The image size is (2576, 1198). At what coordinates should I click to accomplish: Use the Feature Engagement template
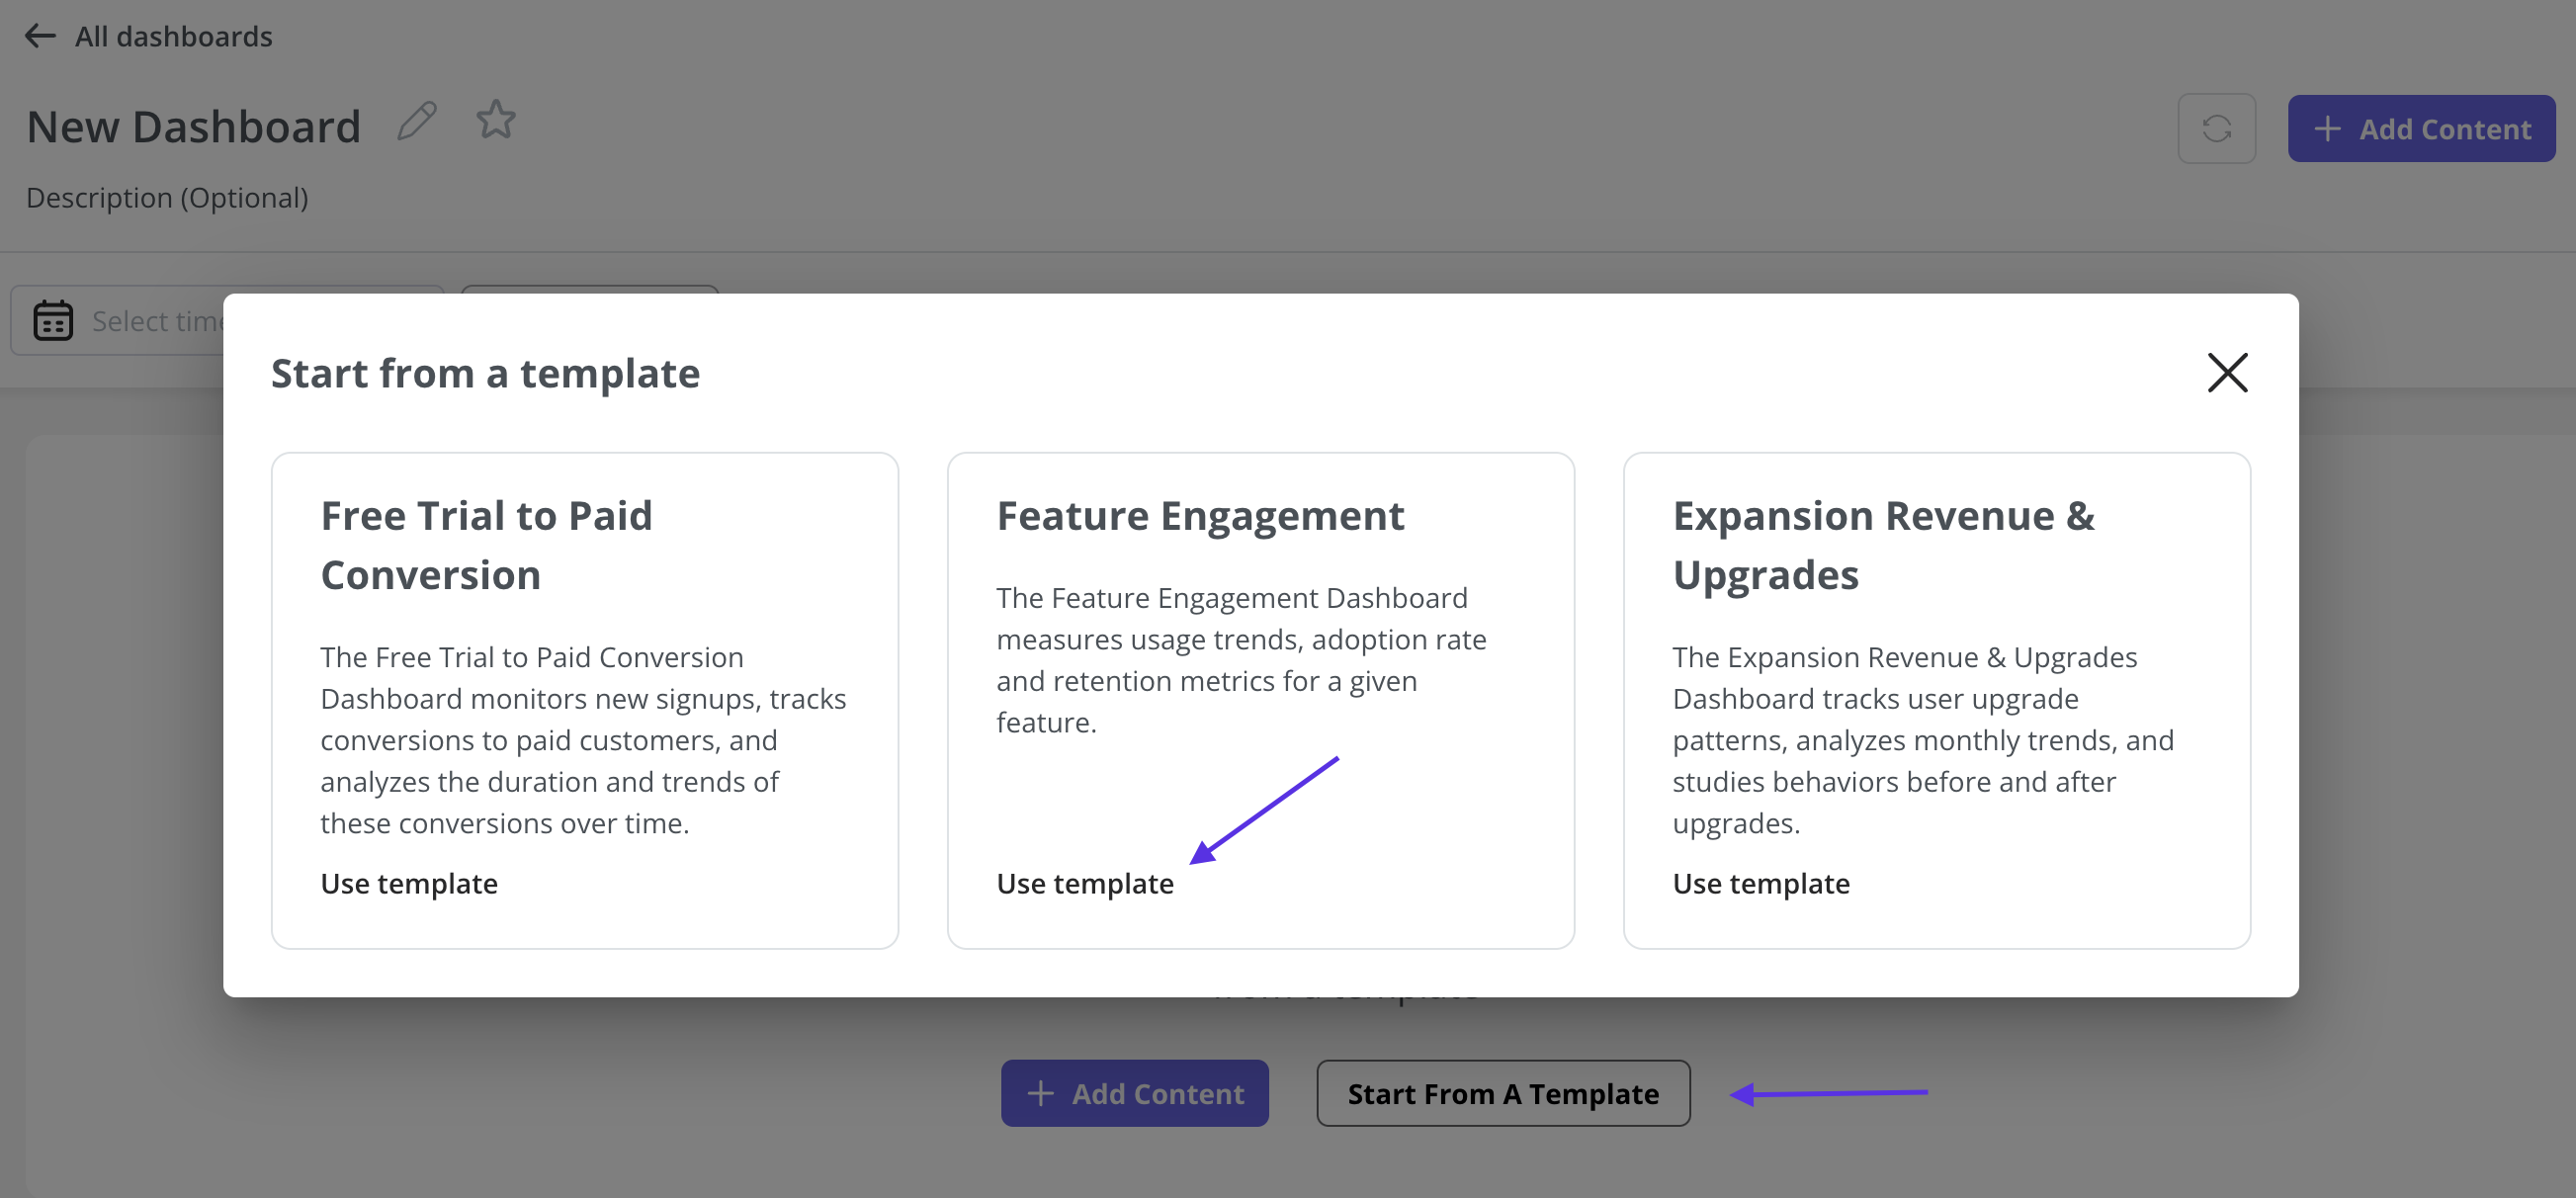pos(1085,883)
